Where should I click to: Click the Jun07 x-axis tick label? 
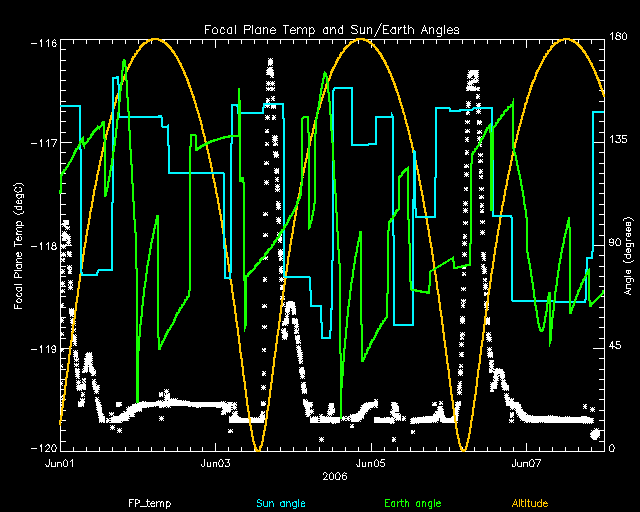[x=527, y=464]
